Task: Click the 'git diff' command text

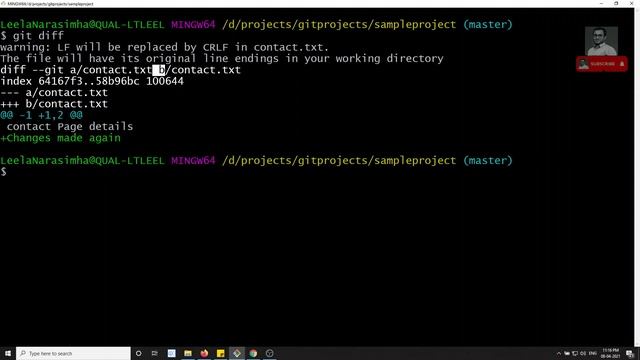Action: [38, 36]
